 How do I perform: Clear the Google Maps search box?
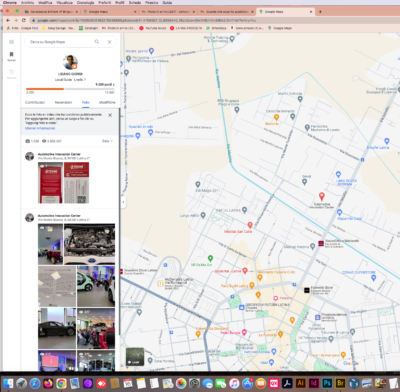(109, 42)
